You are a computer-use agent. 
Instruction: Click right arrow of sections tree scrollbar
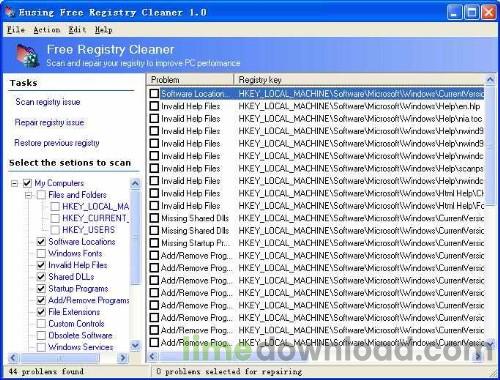pyautogui.click(x=122, y=358)
